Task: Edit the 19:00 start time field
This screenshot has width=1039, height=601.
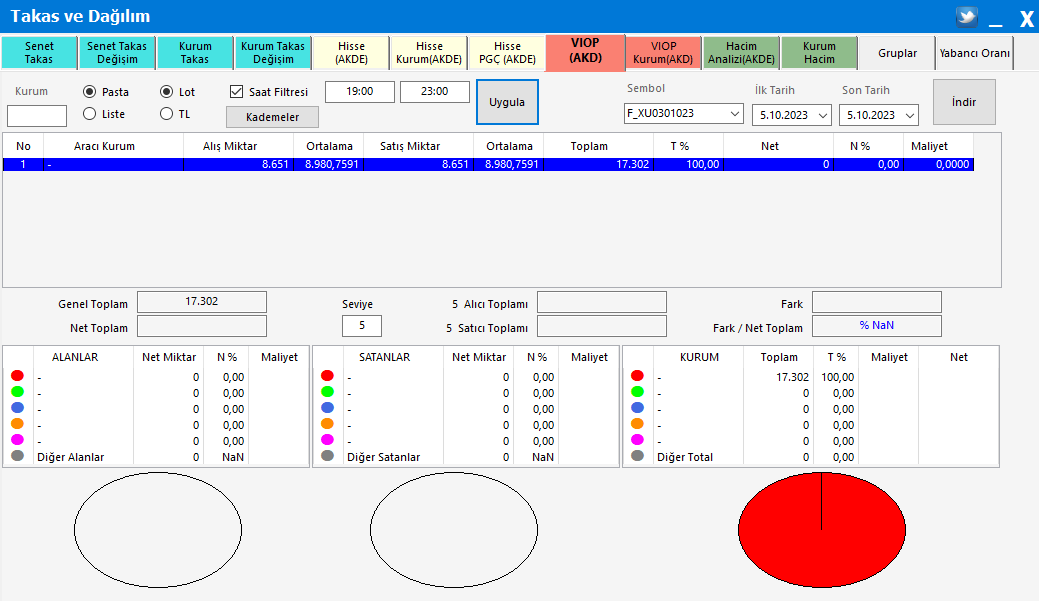Action: pos(360,91)
